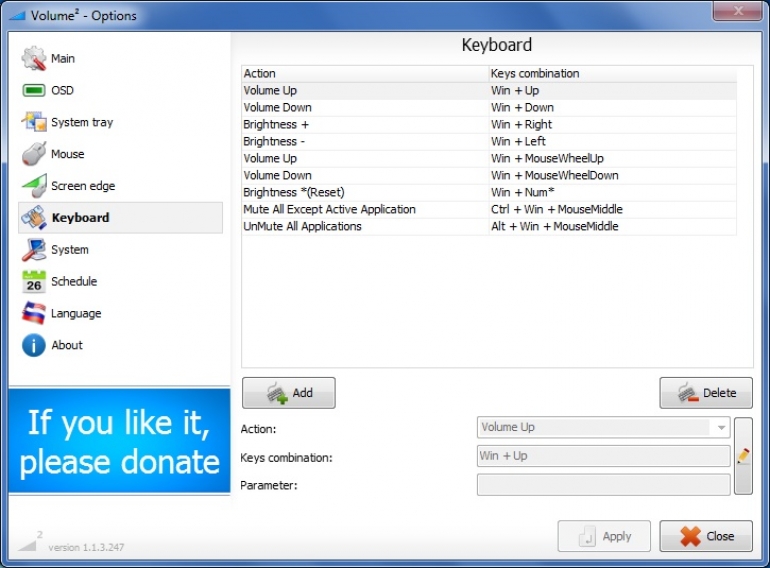This screenshot has width=770, height=568.
Task: Apply the changes
Action: [x=604, y=536]
